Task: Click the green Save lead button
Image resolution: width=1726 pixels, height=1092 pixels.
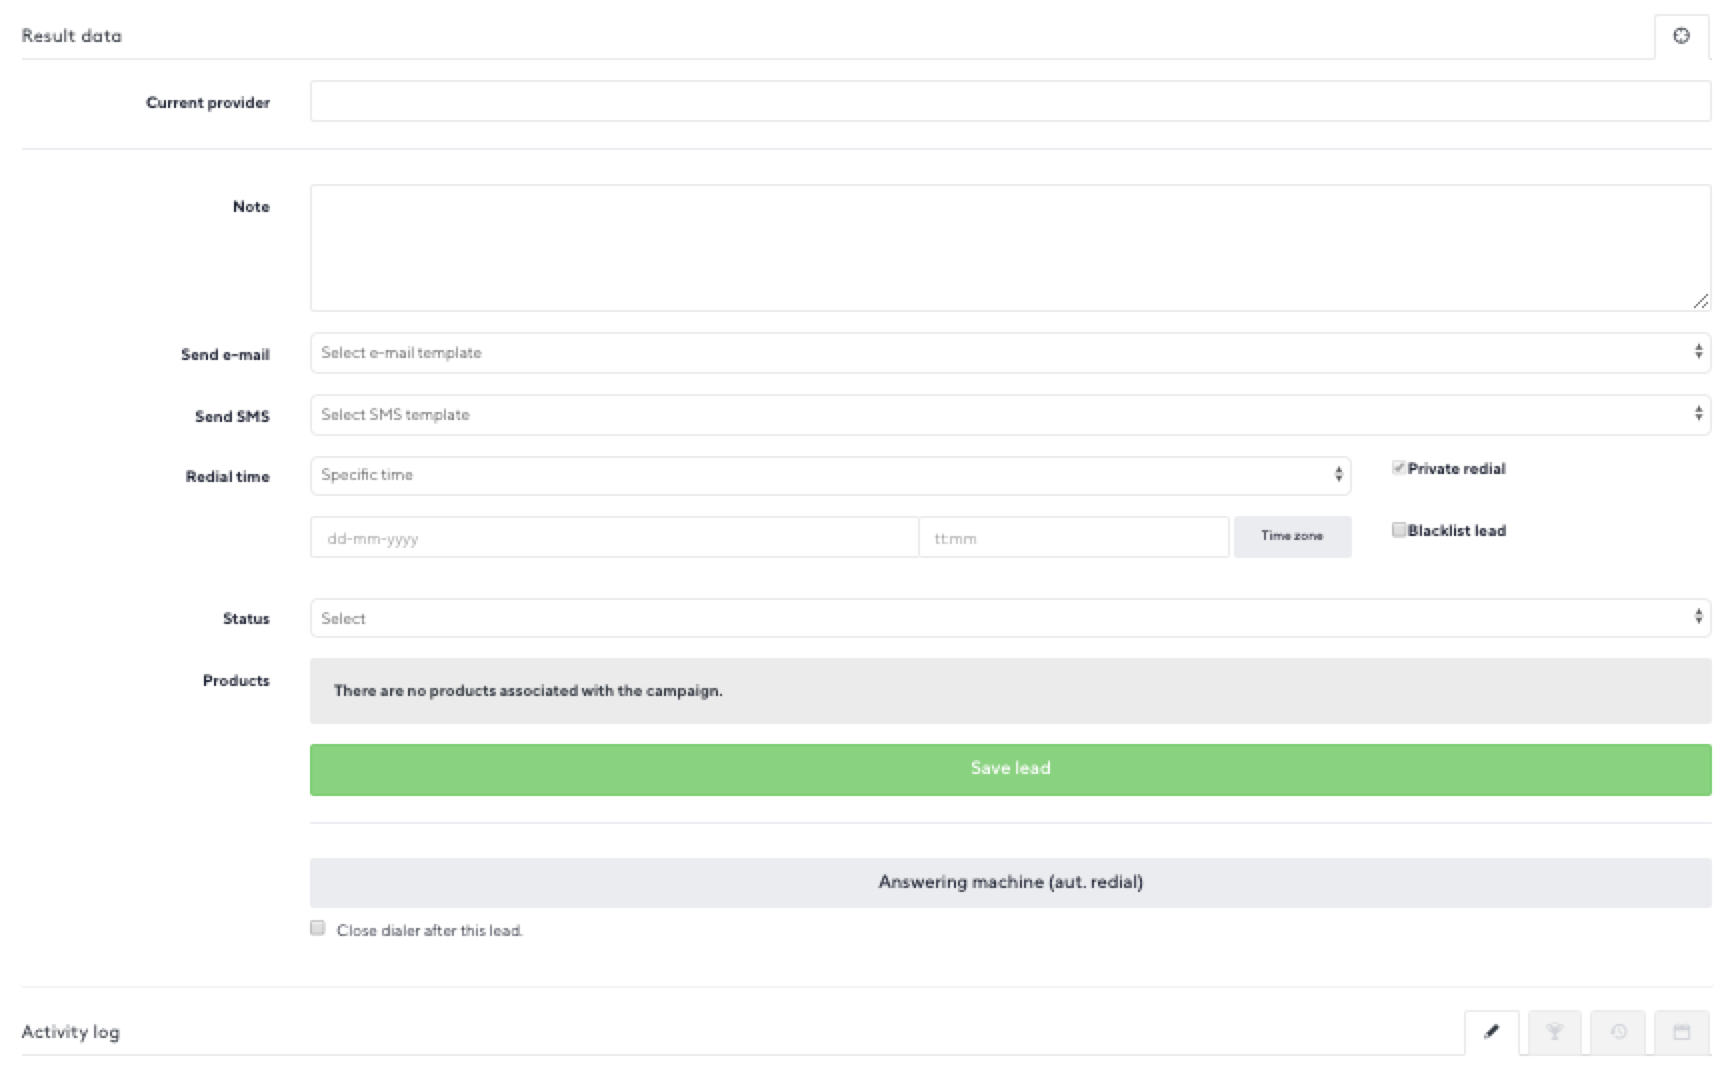Action: pos(1010,769)
